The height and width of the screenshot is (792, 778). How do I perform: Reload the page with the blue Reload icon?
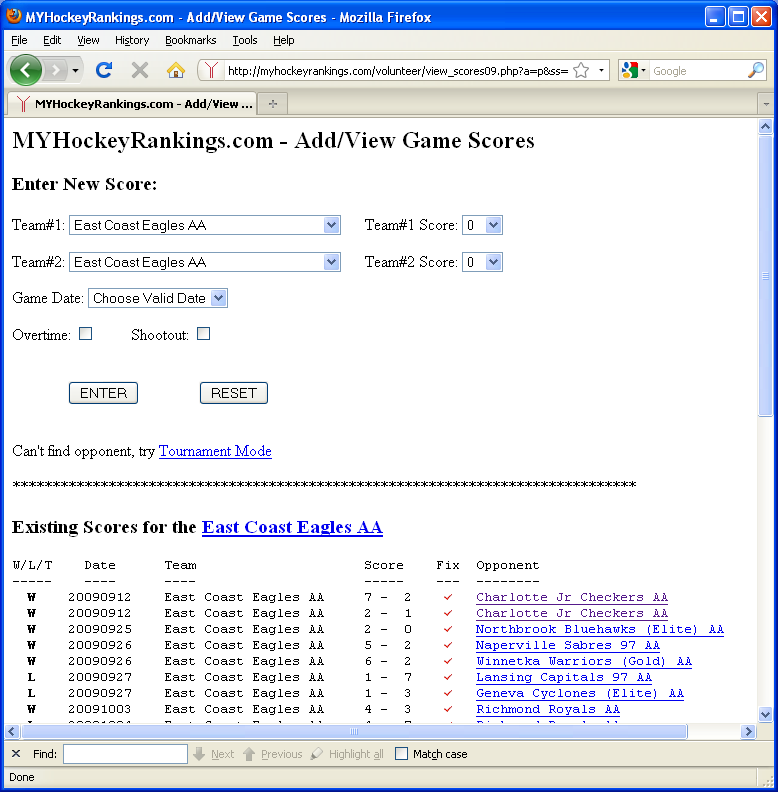point(104,70)
